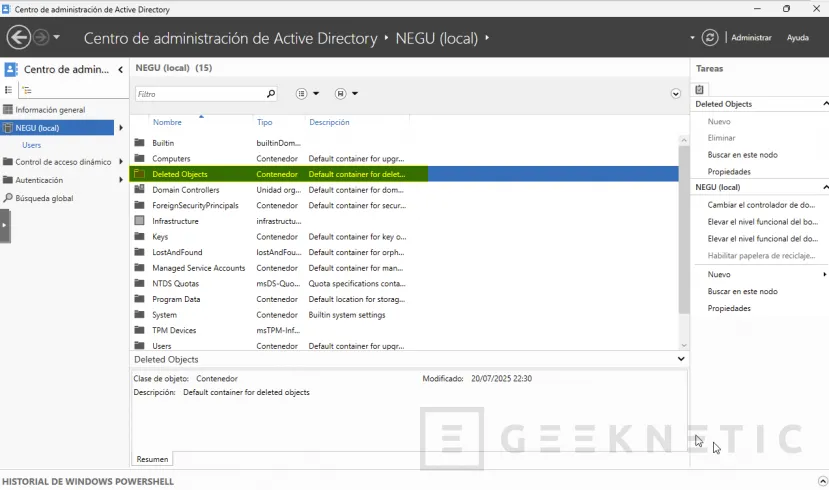
Task: Select the Keys container icon
Action: (140, 236)
